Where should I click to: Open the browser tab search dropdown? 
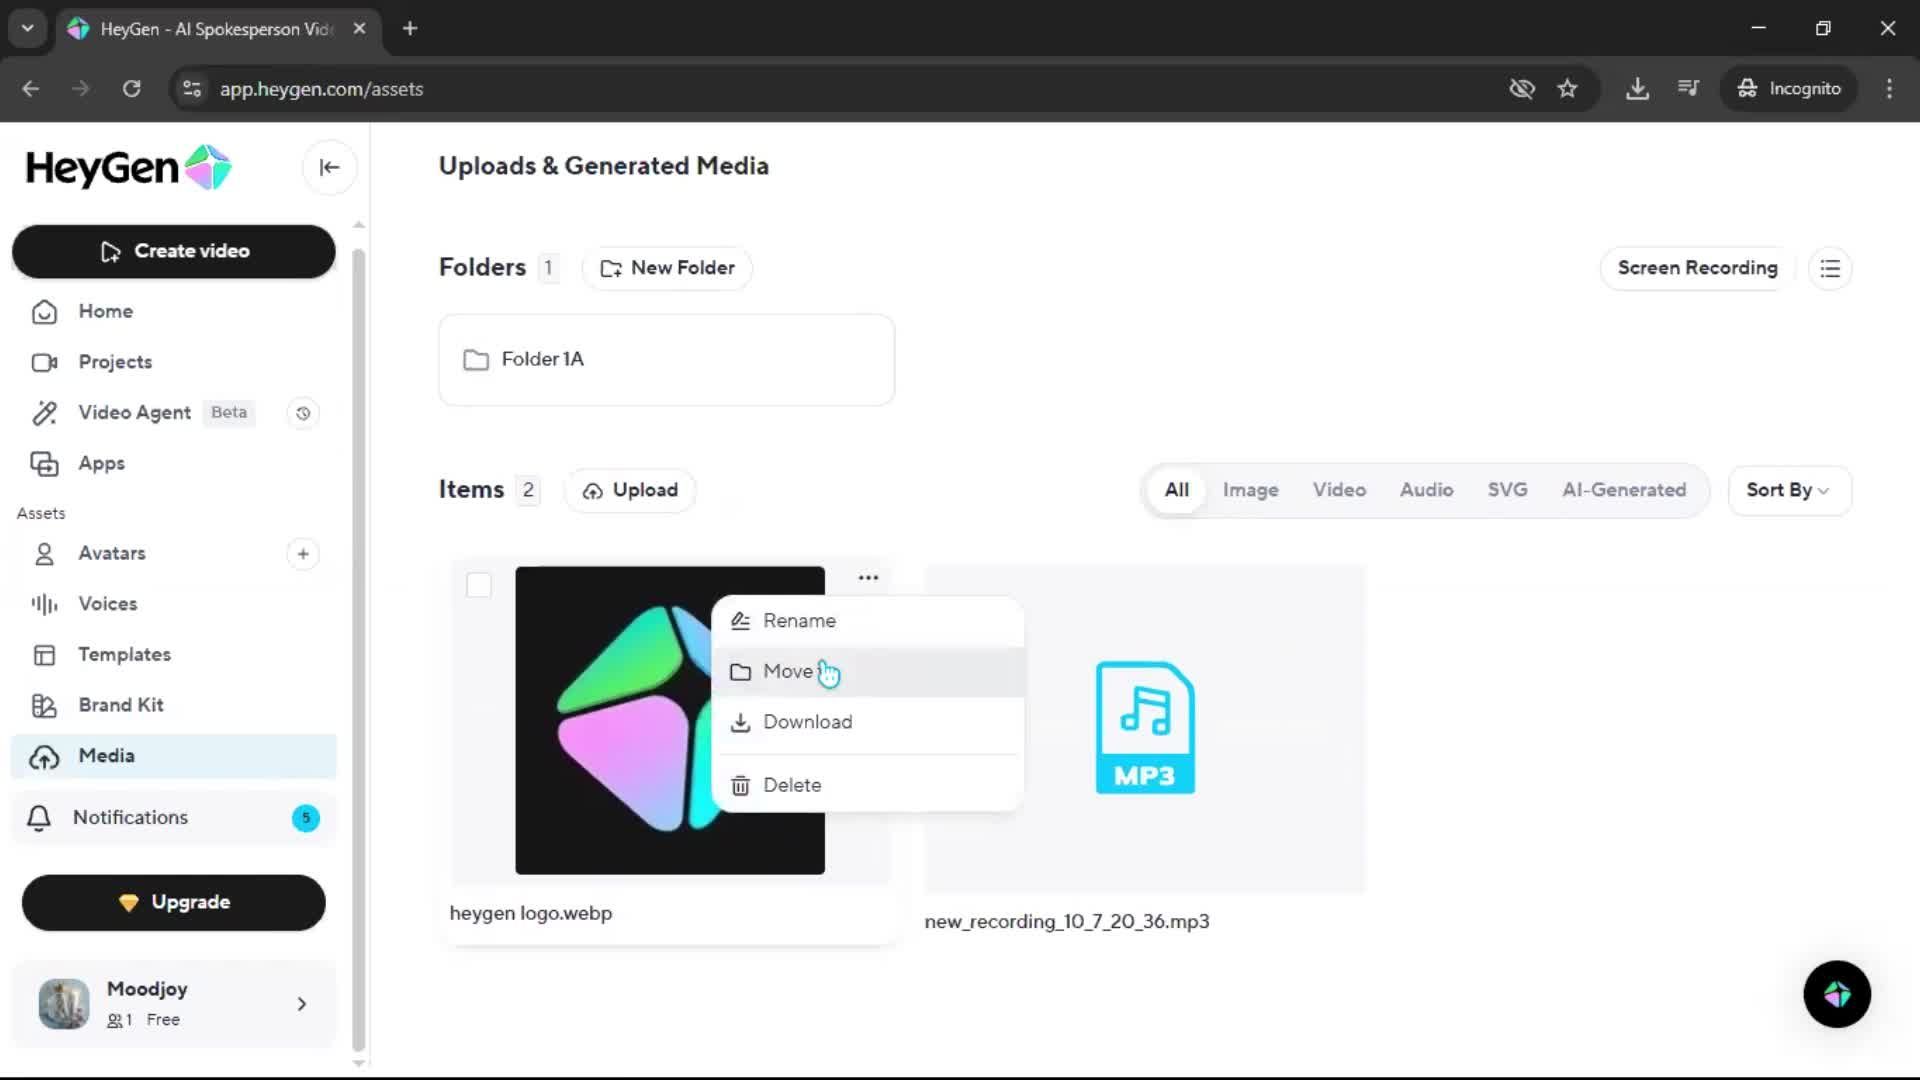click(28, 29)
